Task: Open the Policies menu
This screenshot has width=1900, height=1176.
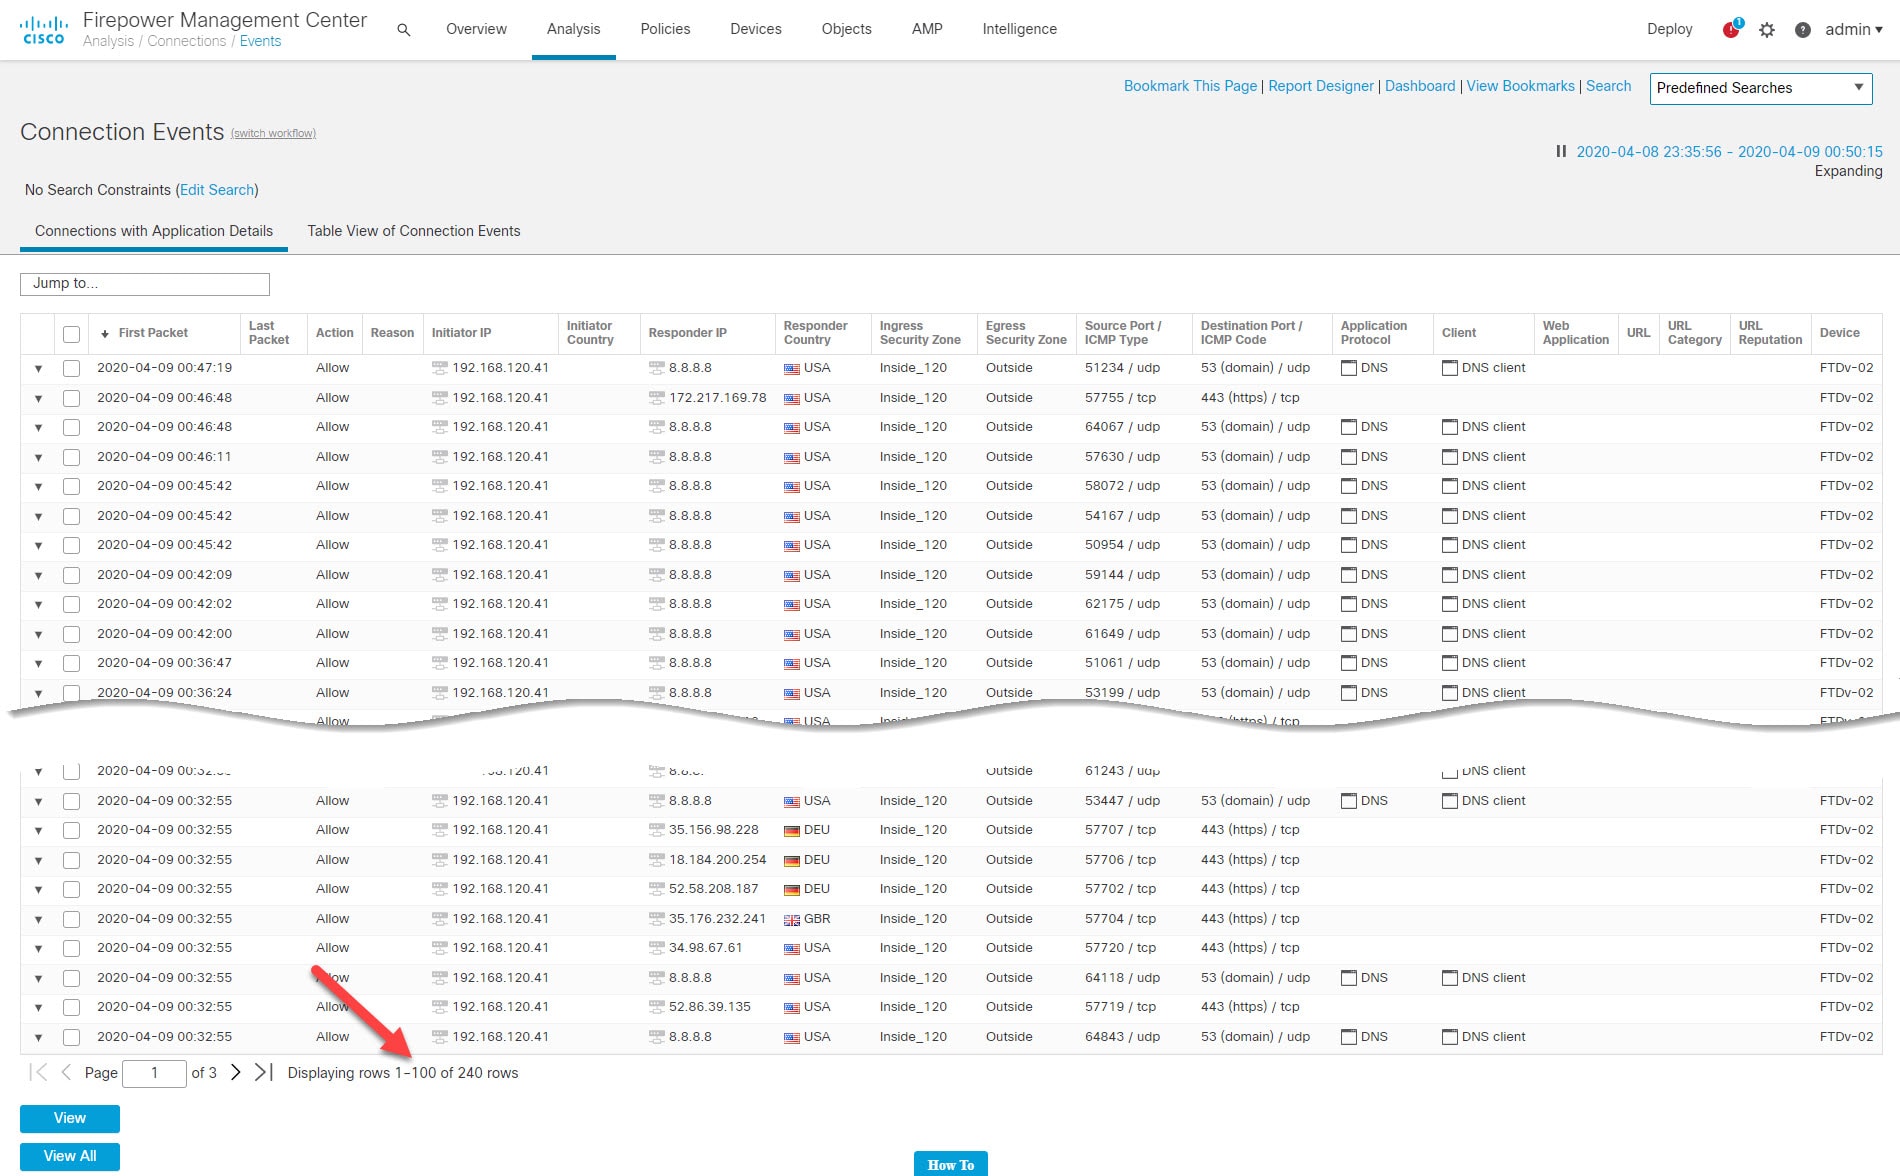Action: click(665, 29)
